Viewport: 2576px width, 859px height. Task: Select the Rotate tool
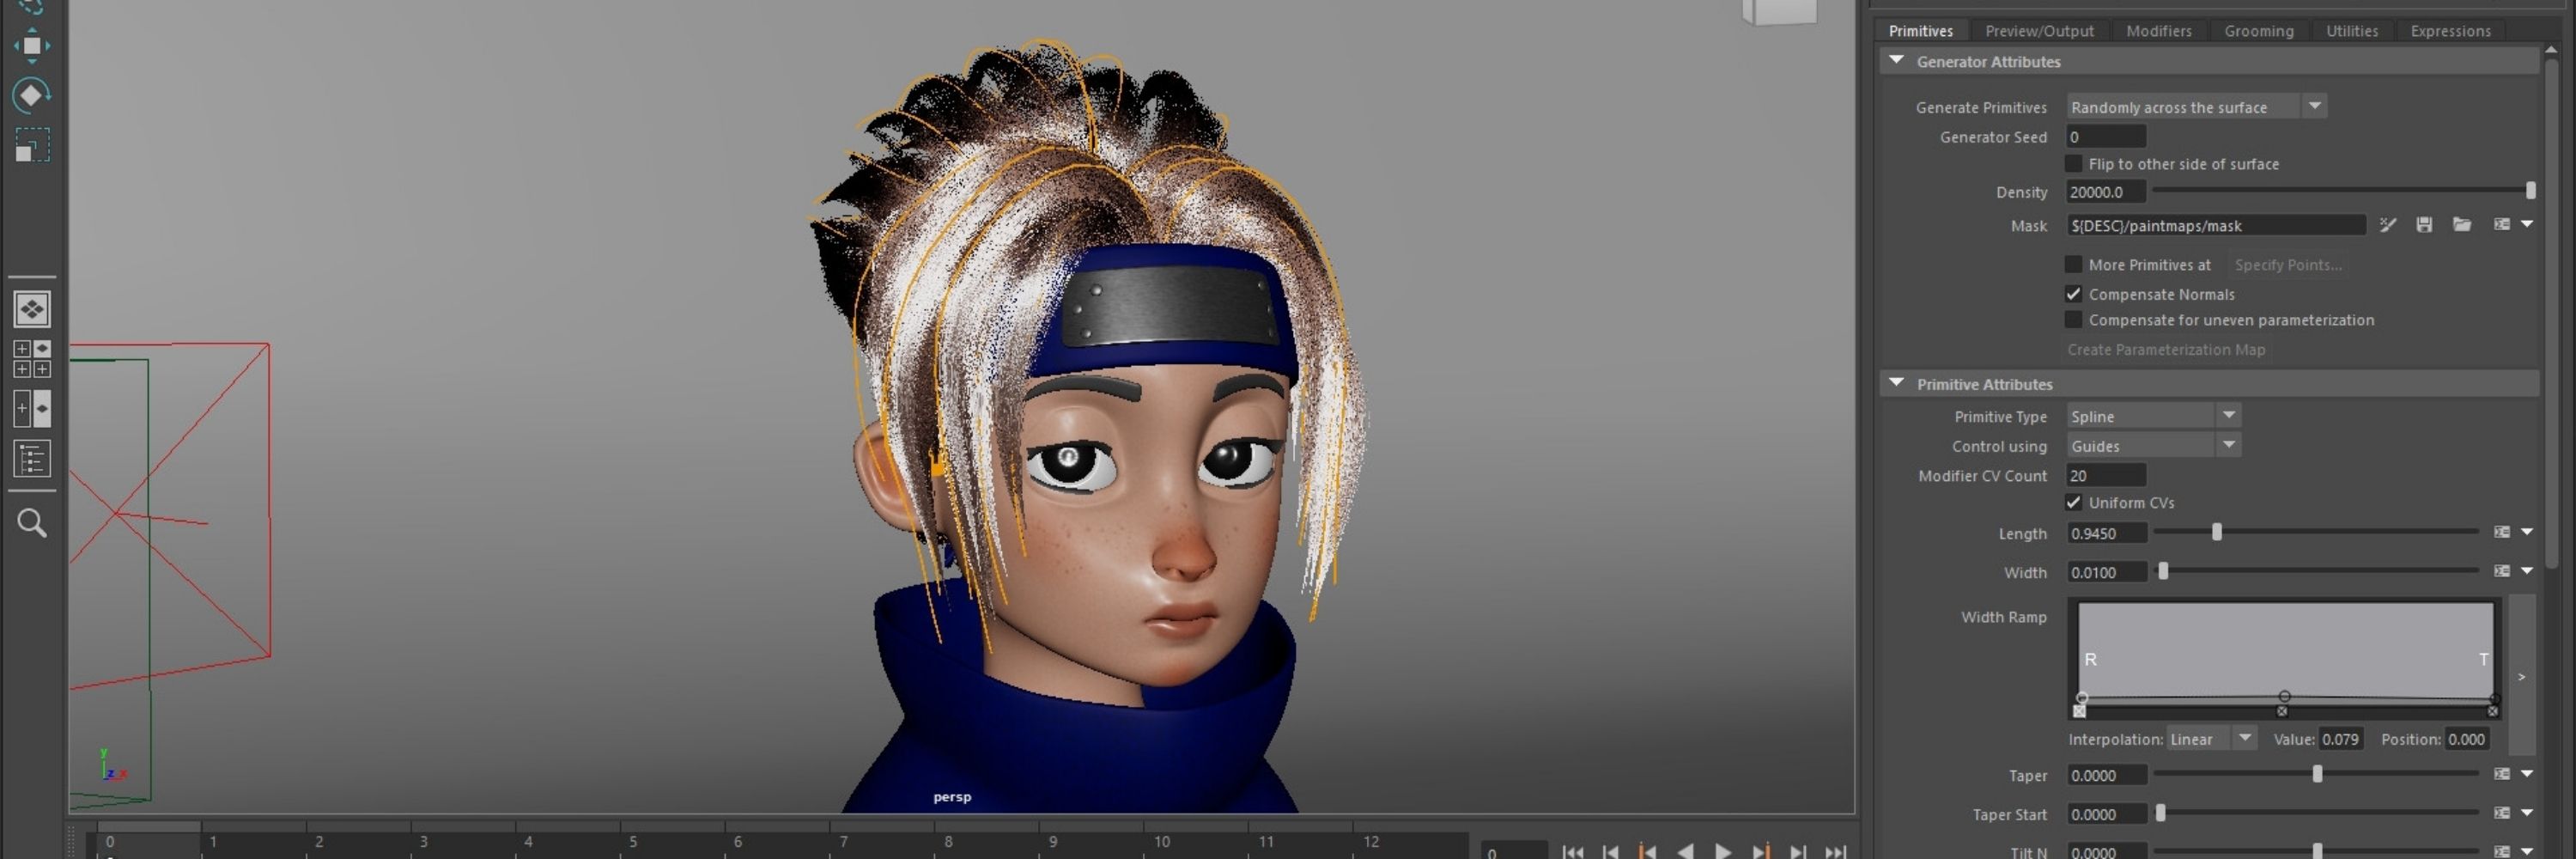31,95
